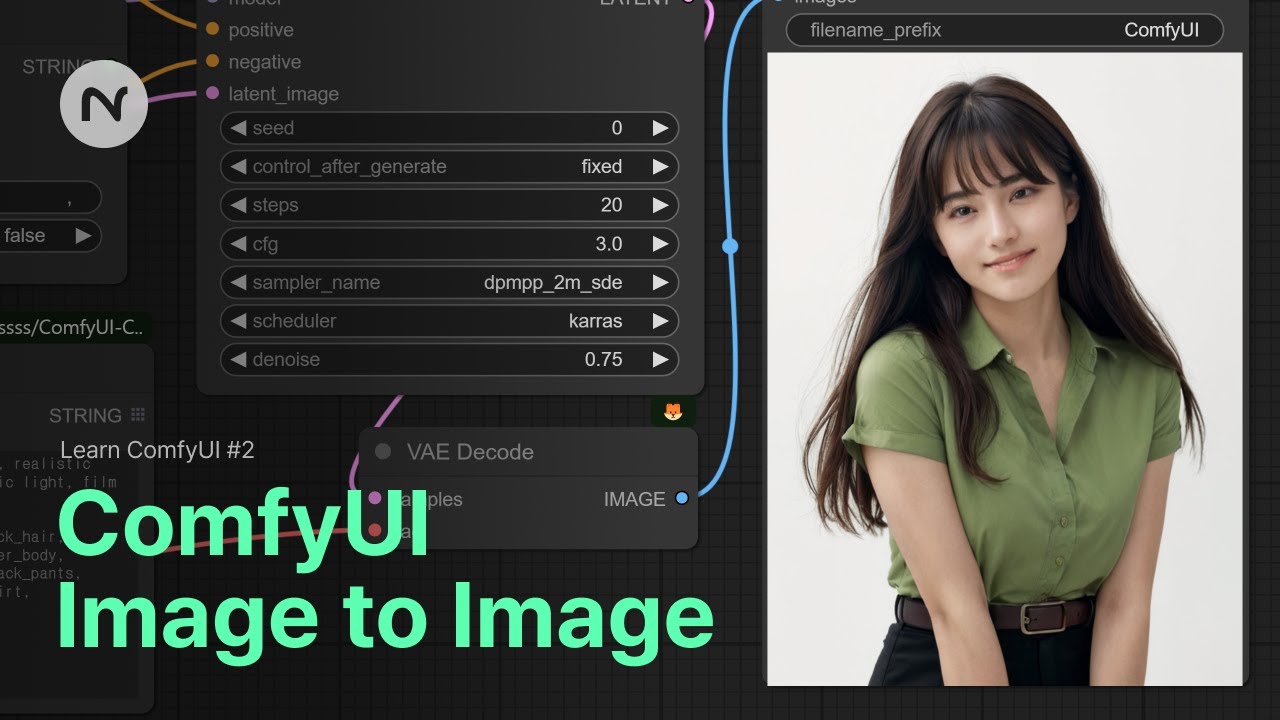The width and height of the screenshot is (1280, 720).
Task: Click the fox badge above VAE Decode
Action: [x=673, y=411]
